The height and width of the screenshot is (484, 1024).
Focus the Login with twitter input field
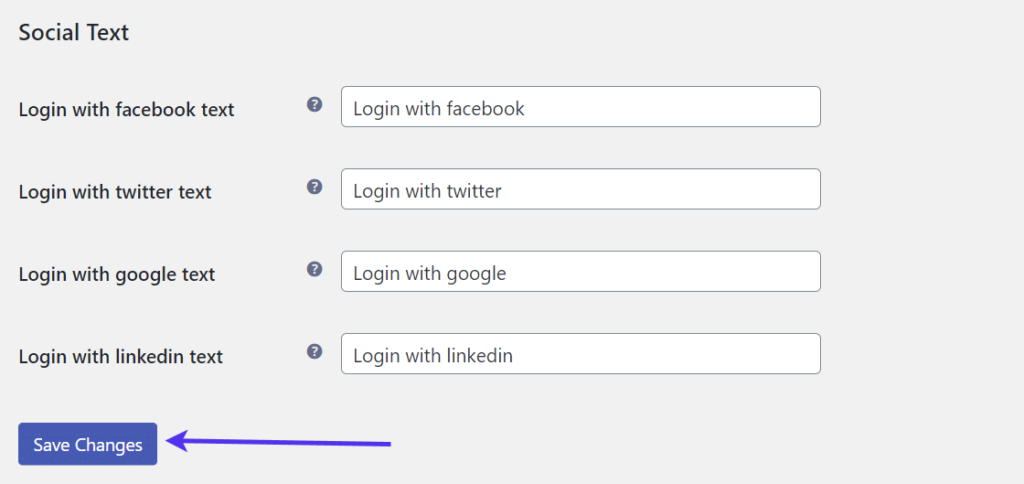(580, 189)
